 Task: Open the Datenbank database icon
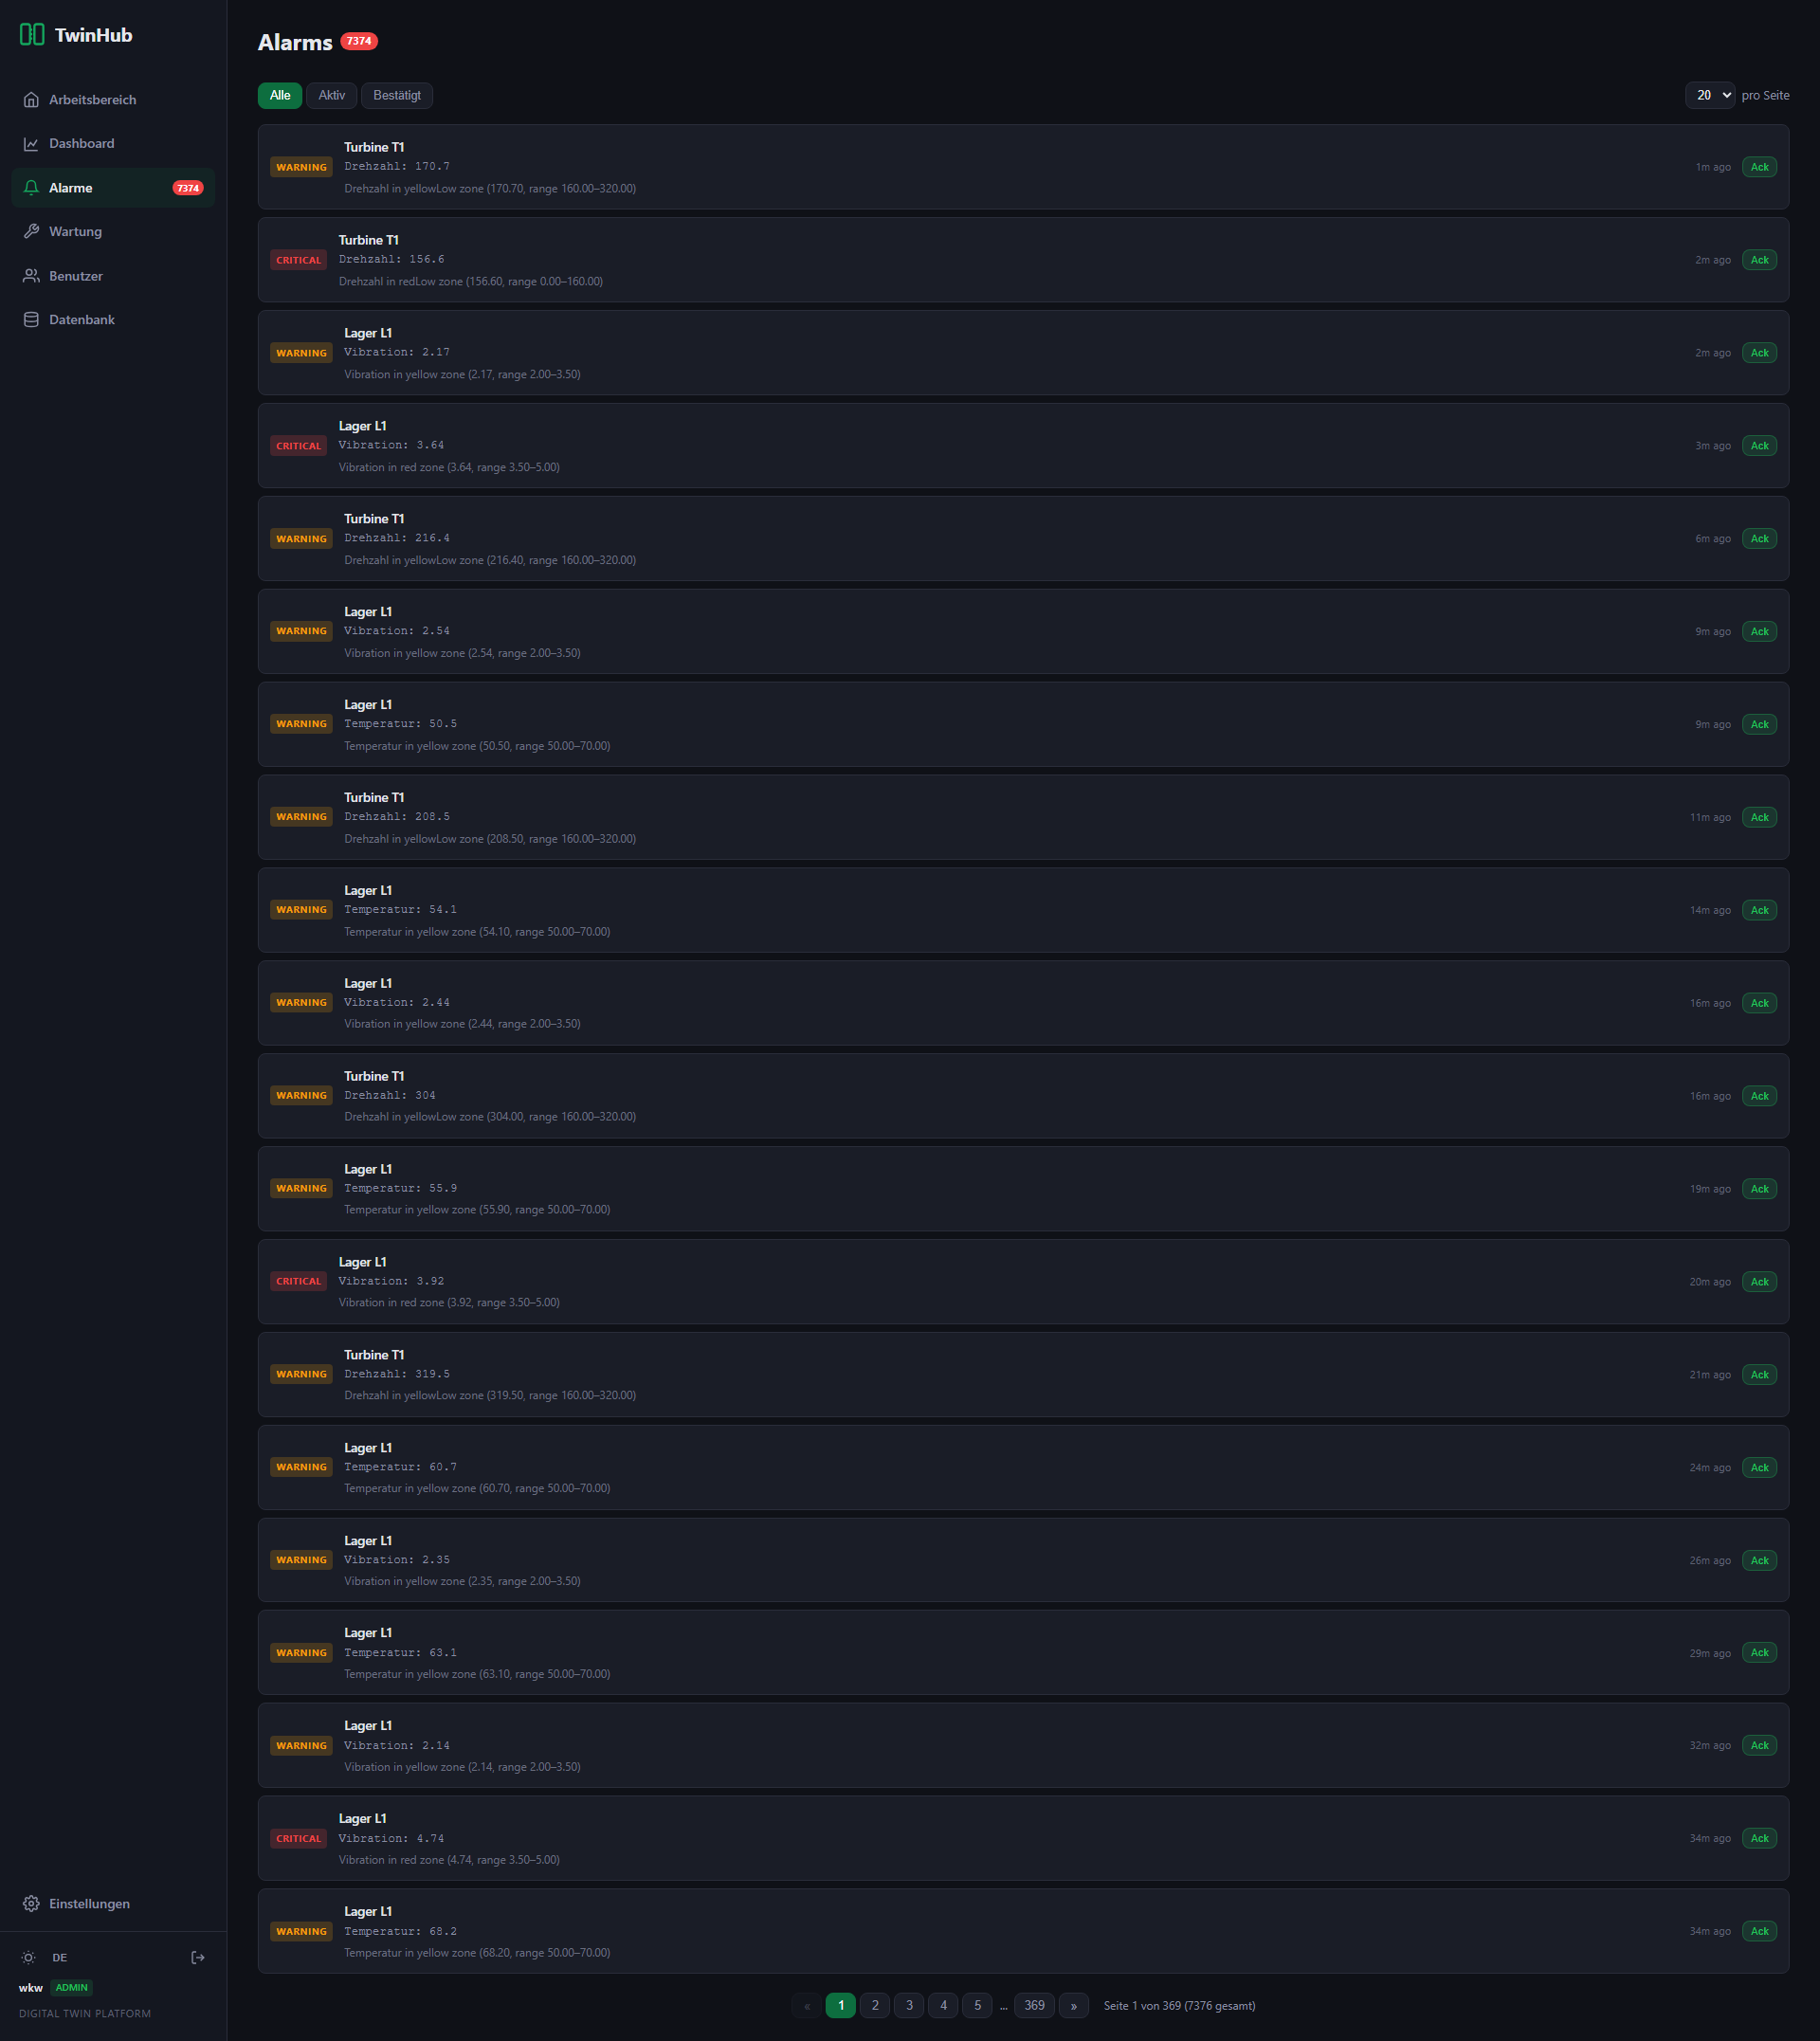(x=31, y=320)
